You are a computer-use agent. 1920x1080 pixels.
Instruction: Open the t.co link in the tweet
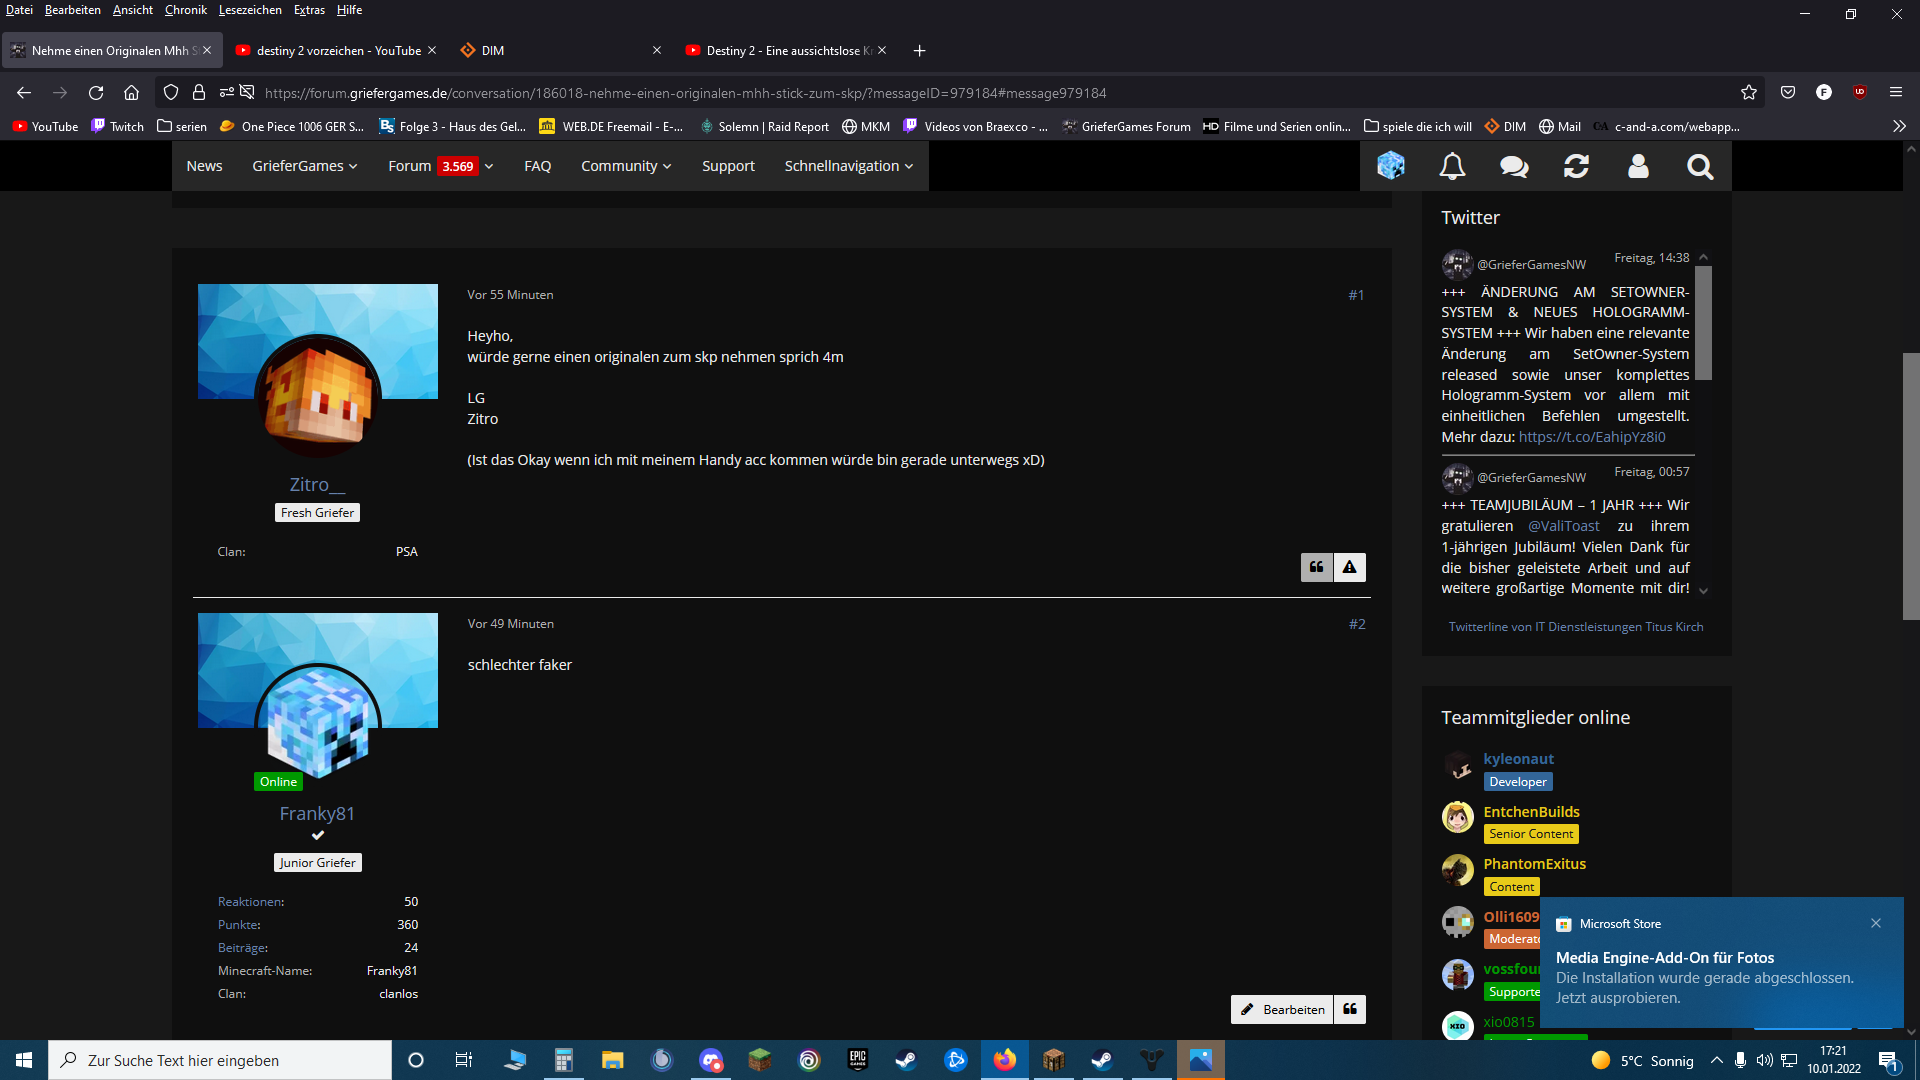[1592, 437]
